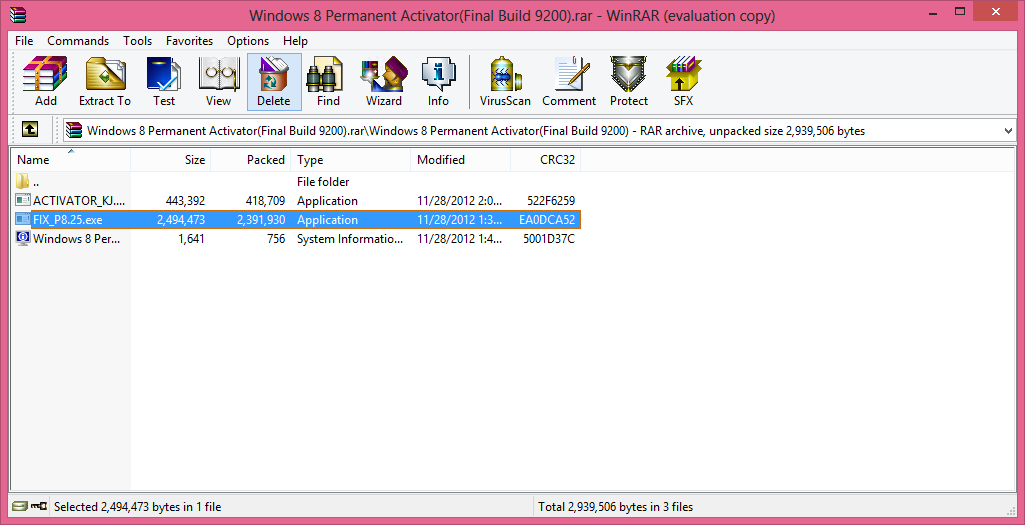1025x525 pixels.
Task: Click the 'Total 2,939,506 bytes' status text
Action: (x=615, y=507)
